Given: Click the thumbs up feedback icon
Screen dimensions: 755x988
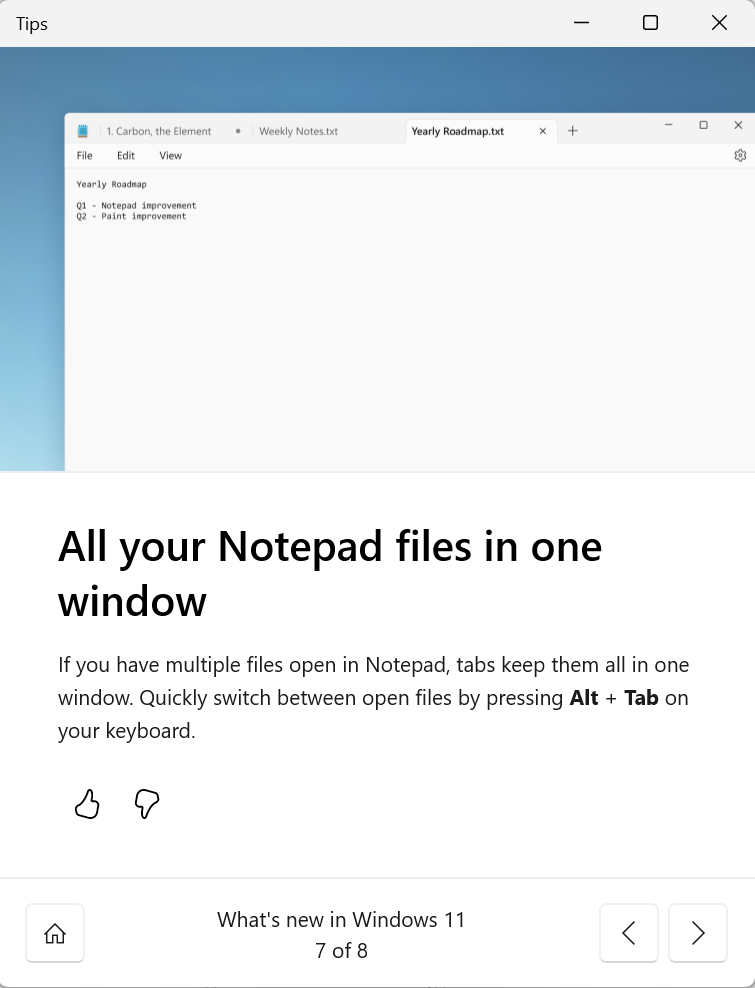Looking at the screenshot, I should (x=87, y=804).
